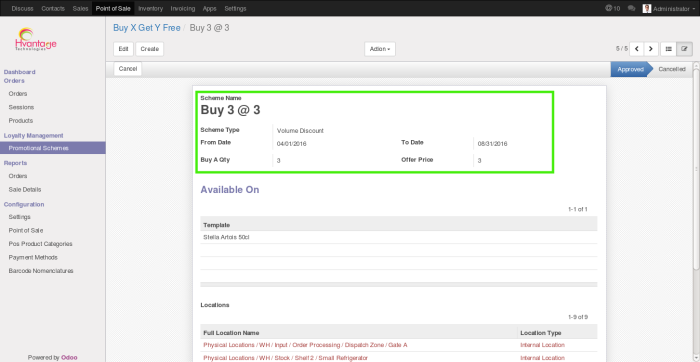Open the Shelf 2 / Small Refrigerator location
The width and height of the screenshot is (700, 362).
[x=285, y=358]
